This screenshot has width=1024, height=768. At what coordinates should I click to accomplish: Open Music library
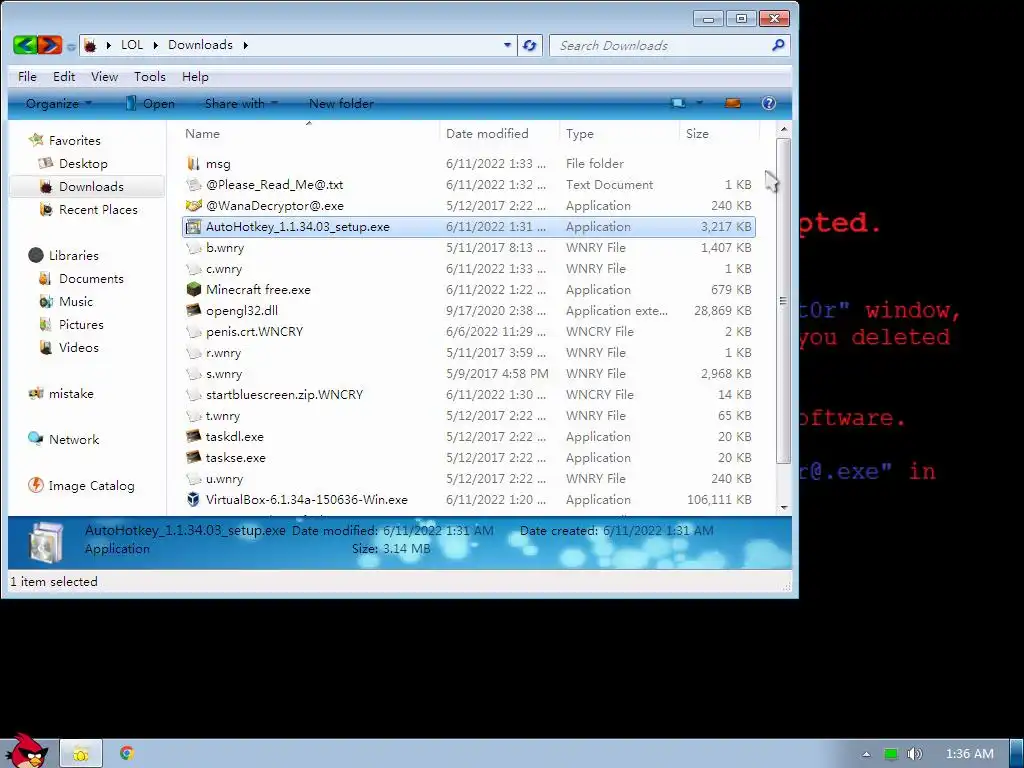click(76, 301)
